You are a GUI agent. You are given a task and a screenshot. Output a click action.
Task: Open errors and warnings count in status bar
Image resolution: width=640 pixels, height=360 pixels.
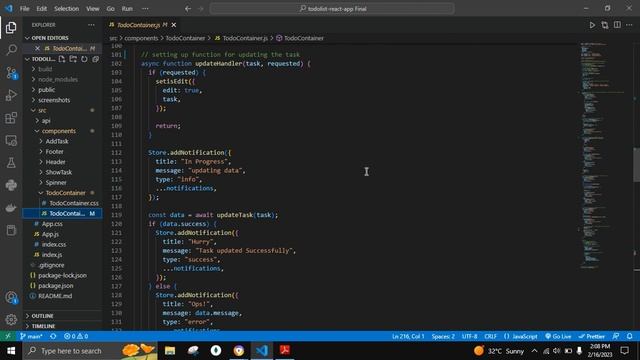[x=76, y=336]
